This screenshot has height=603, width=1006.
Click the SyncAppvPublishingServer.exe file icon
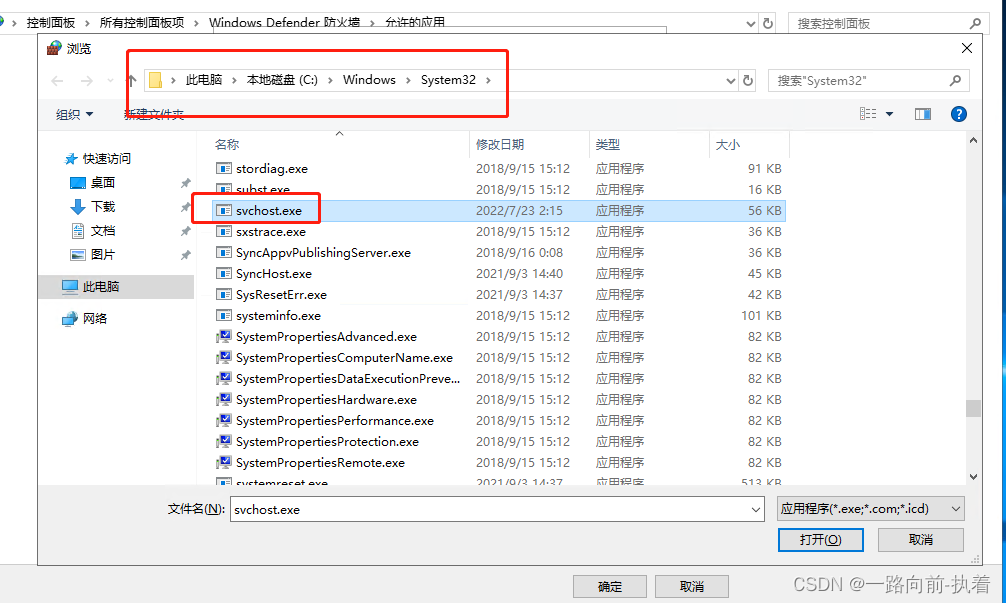pos(223,253)
